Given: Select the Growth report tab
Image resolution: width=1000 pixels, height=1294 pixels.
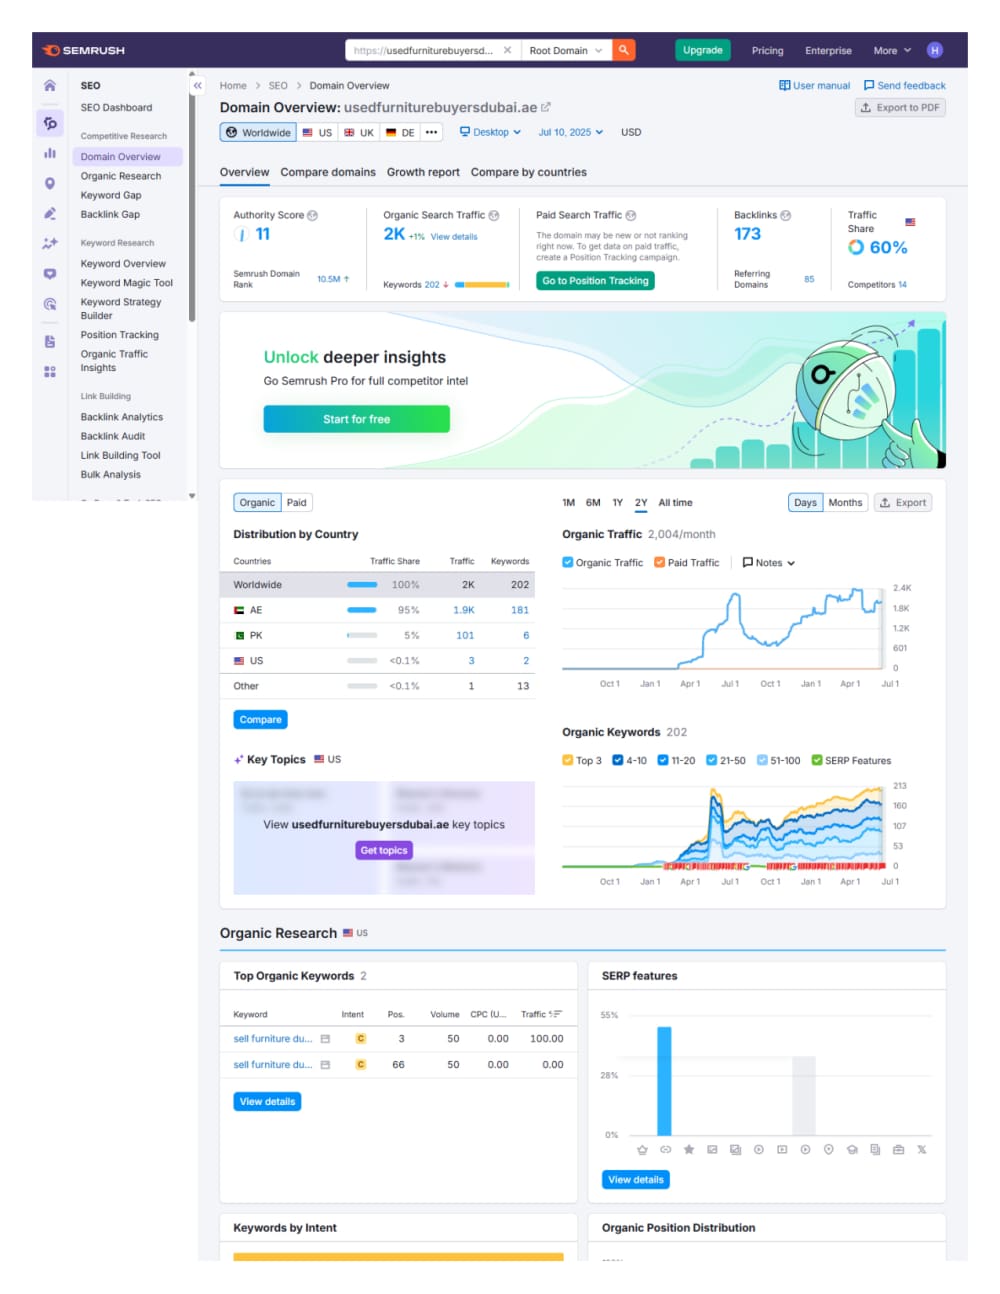Looking at the screenshot, I should pyautogui.click(x=423, y=172).
